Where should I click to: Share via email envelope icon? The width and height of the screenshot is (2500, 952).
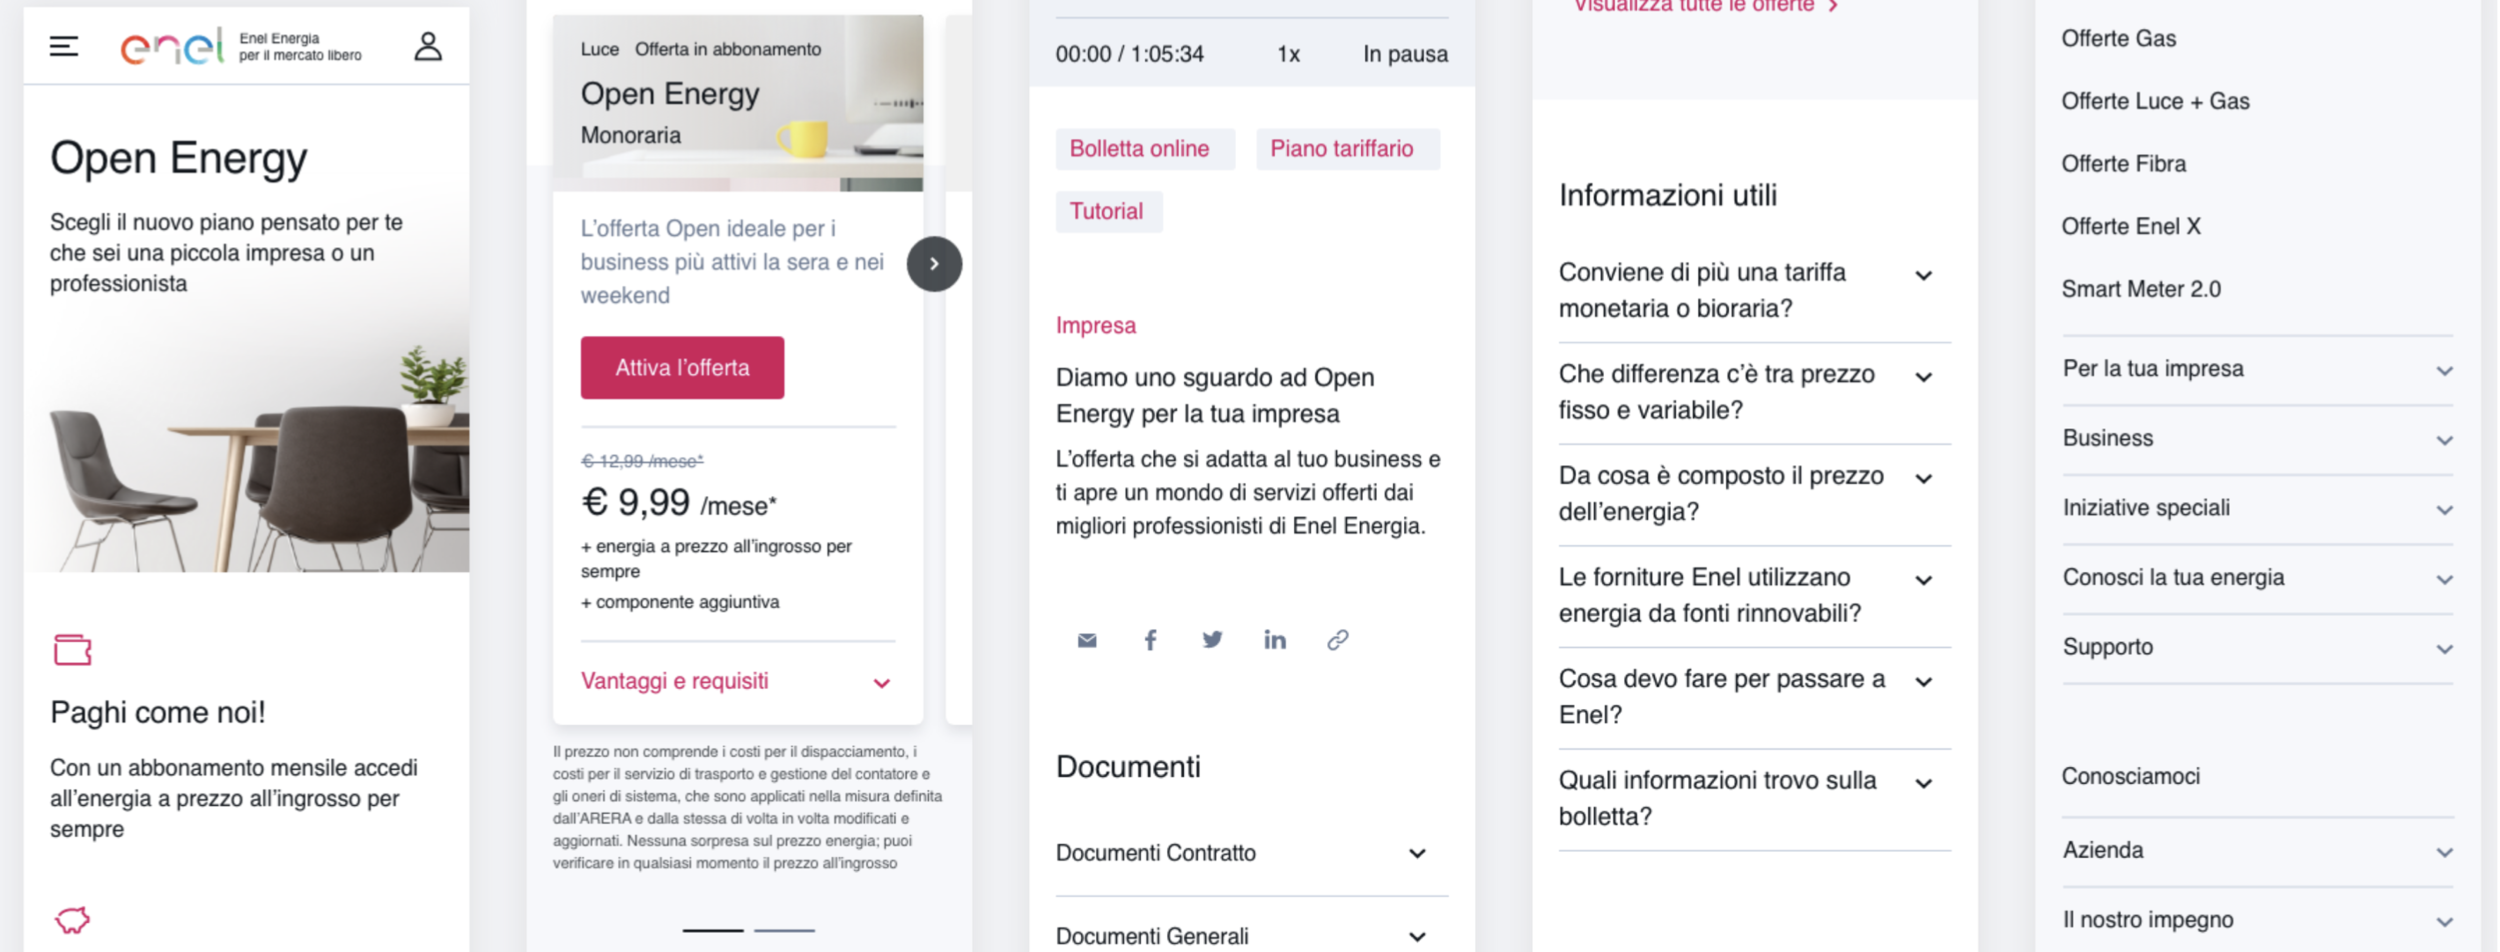point(1087,640)
